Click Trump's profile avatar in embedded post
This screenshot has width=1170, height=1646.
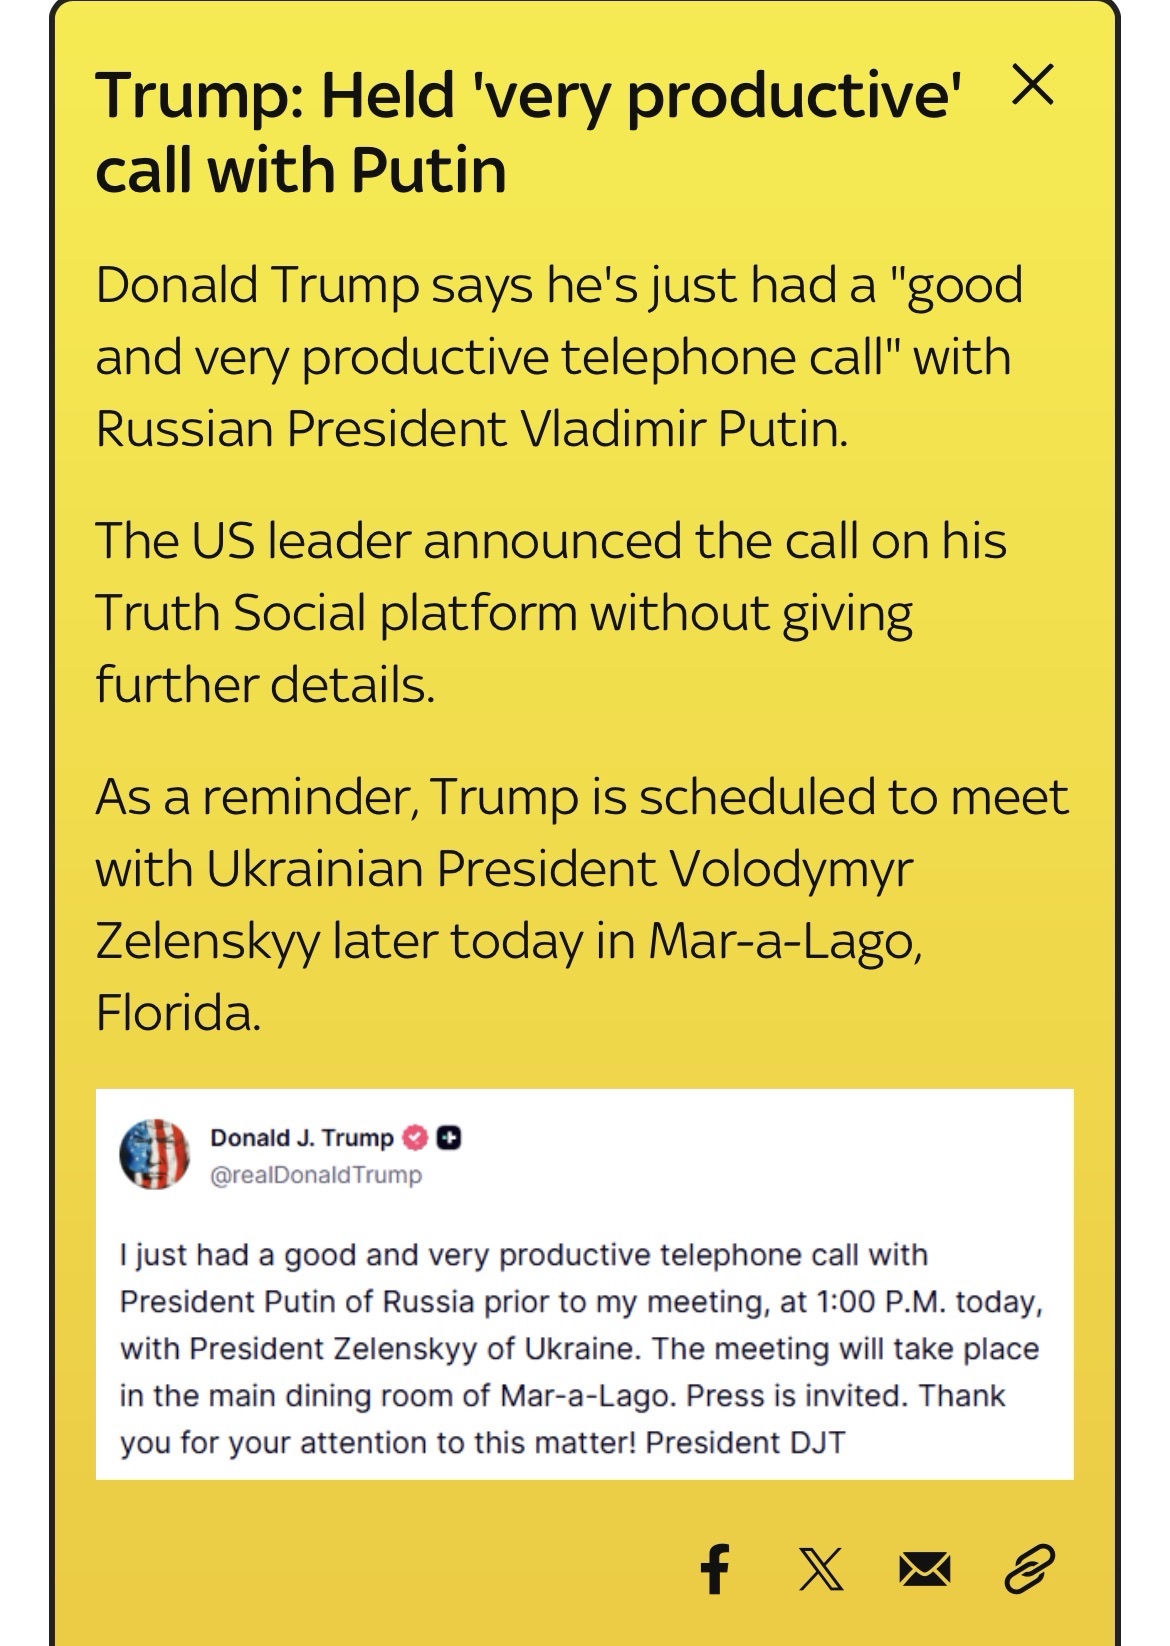(x=154, y=1155)
